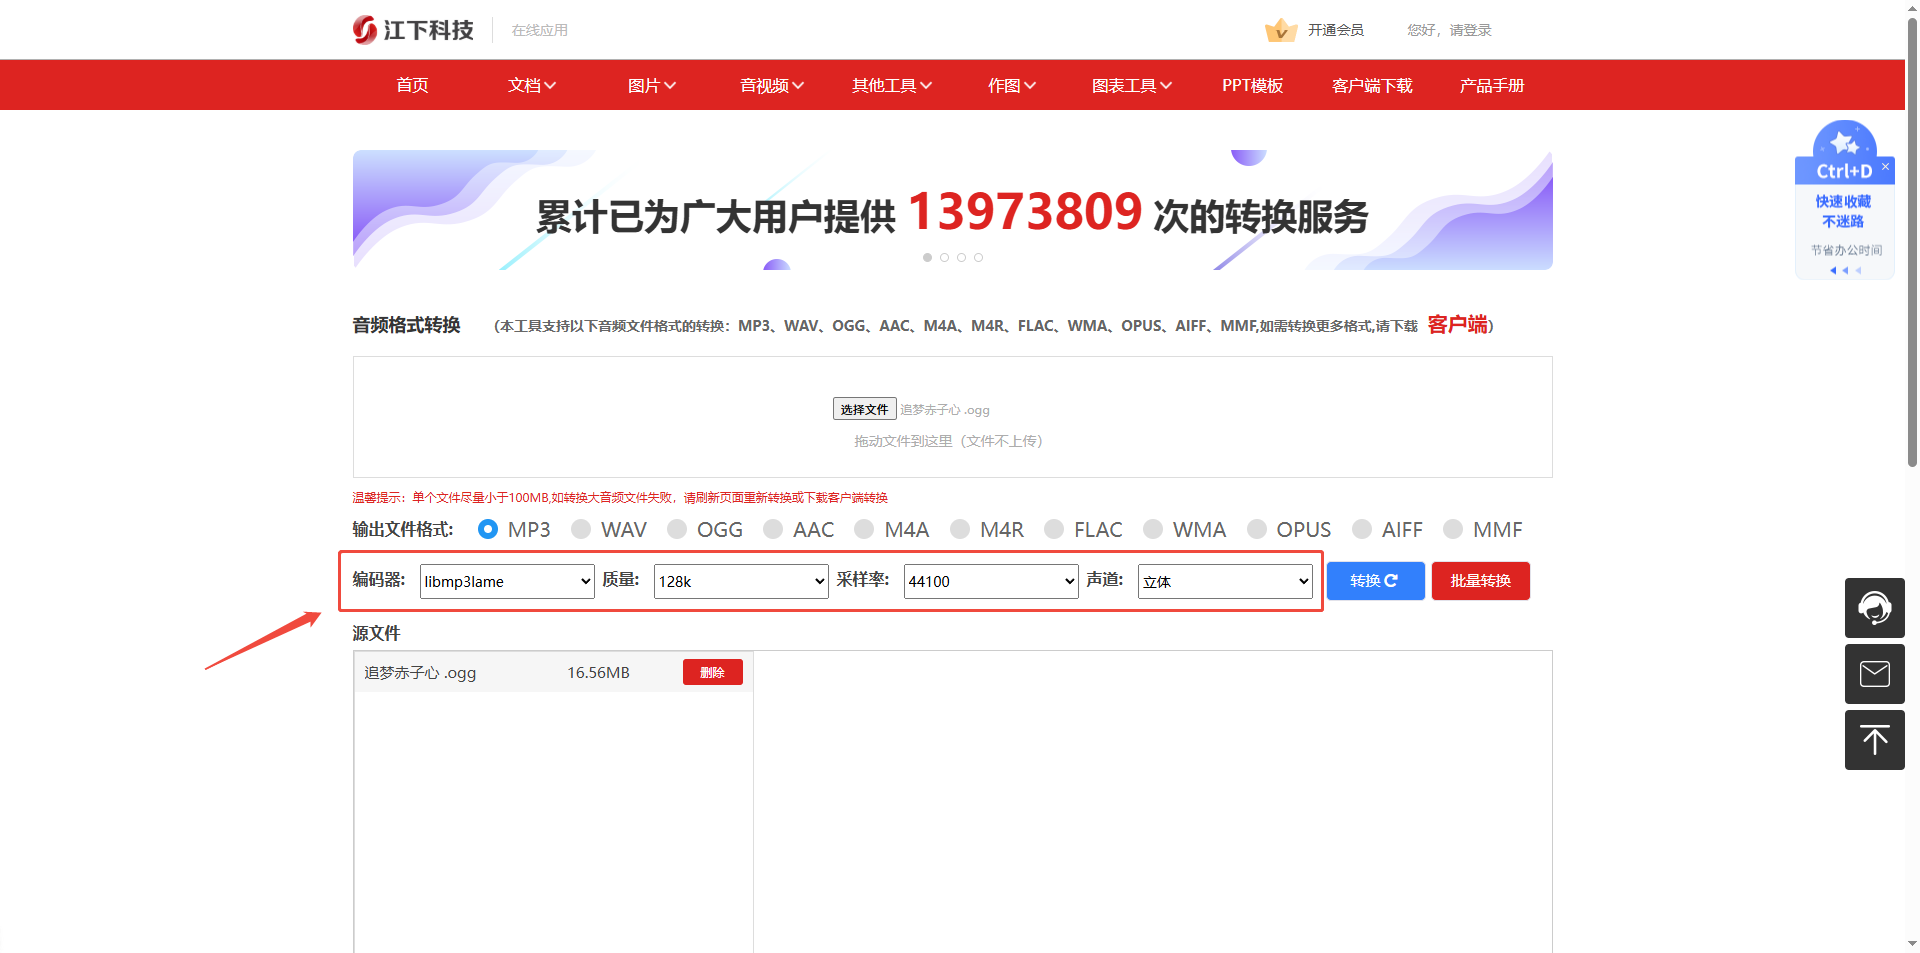The width and height of the screenshot is (1920, 953).
Task: Click the 江下科技 logo
Action: click(413, 30)
